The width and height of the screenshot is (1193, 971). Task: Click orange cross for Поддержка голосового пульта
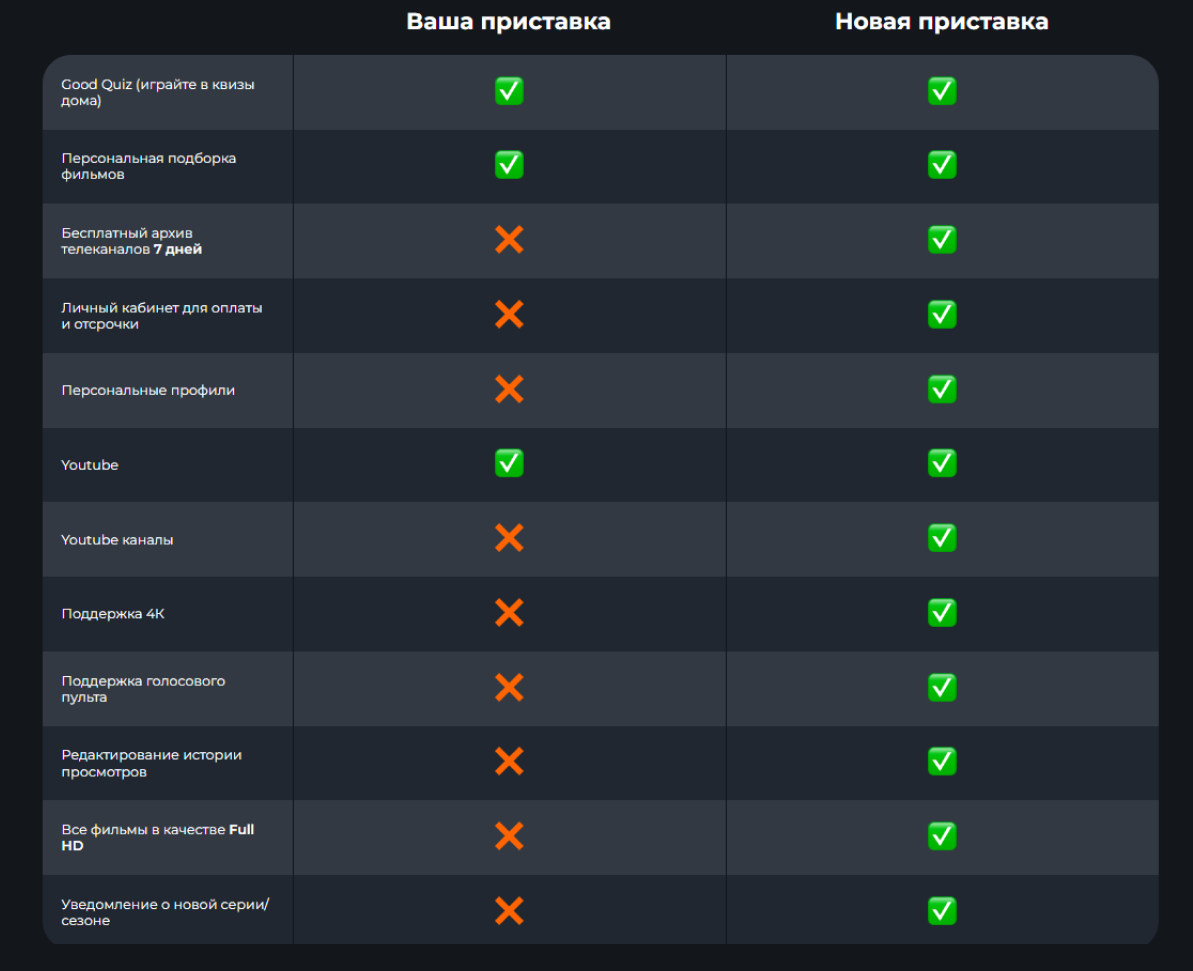(509, 687)
